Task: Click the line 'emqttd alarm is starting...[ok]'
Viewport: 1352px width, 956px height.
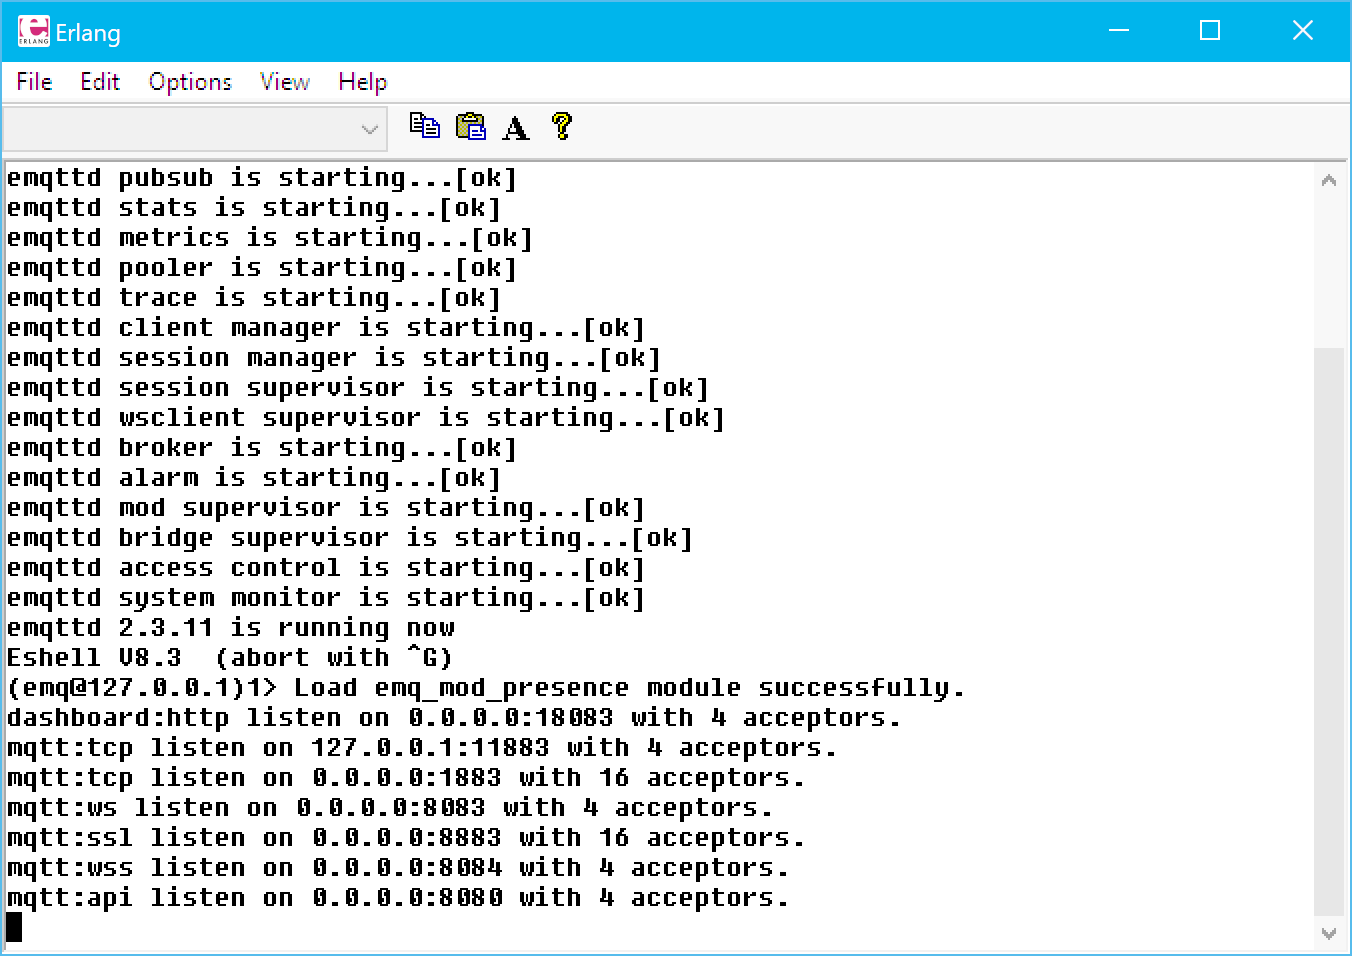Action: click(x=254, y=478)
